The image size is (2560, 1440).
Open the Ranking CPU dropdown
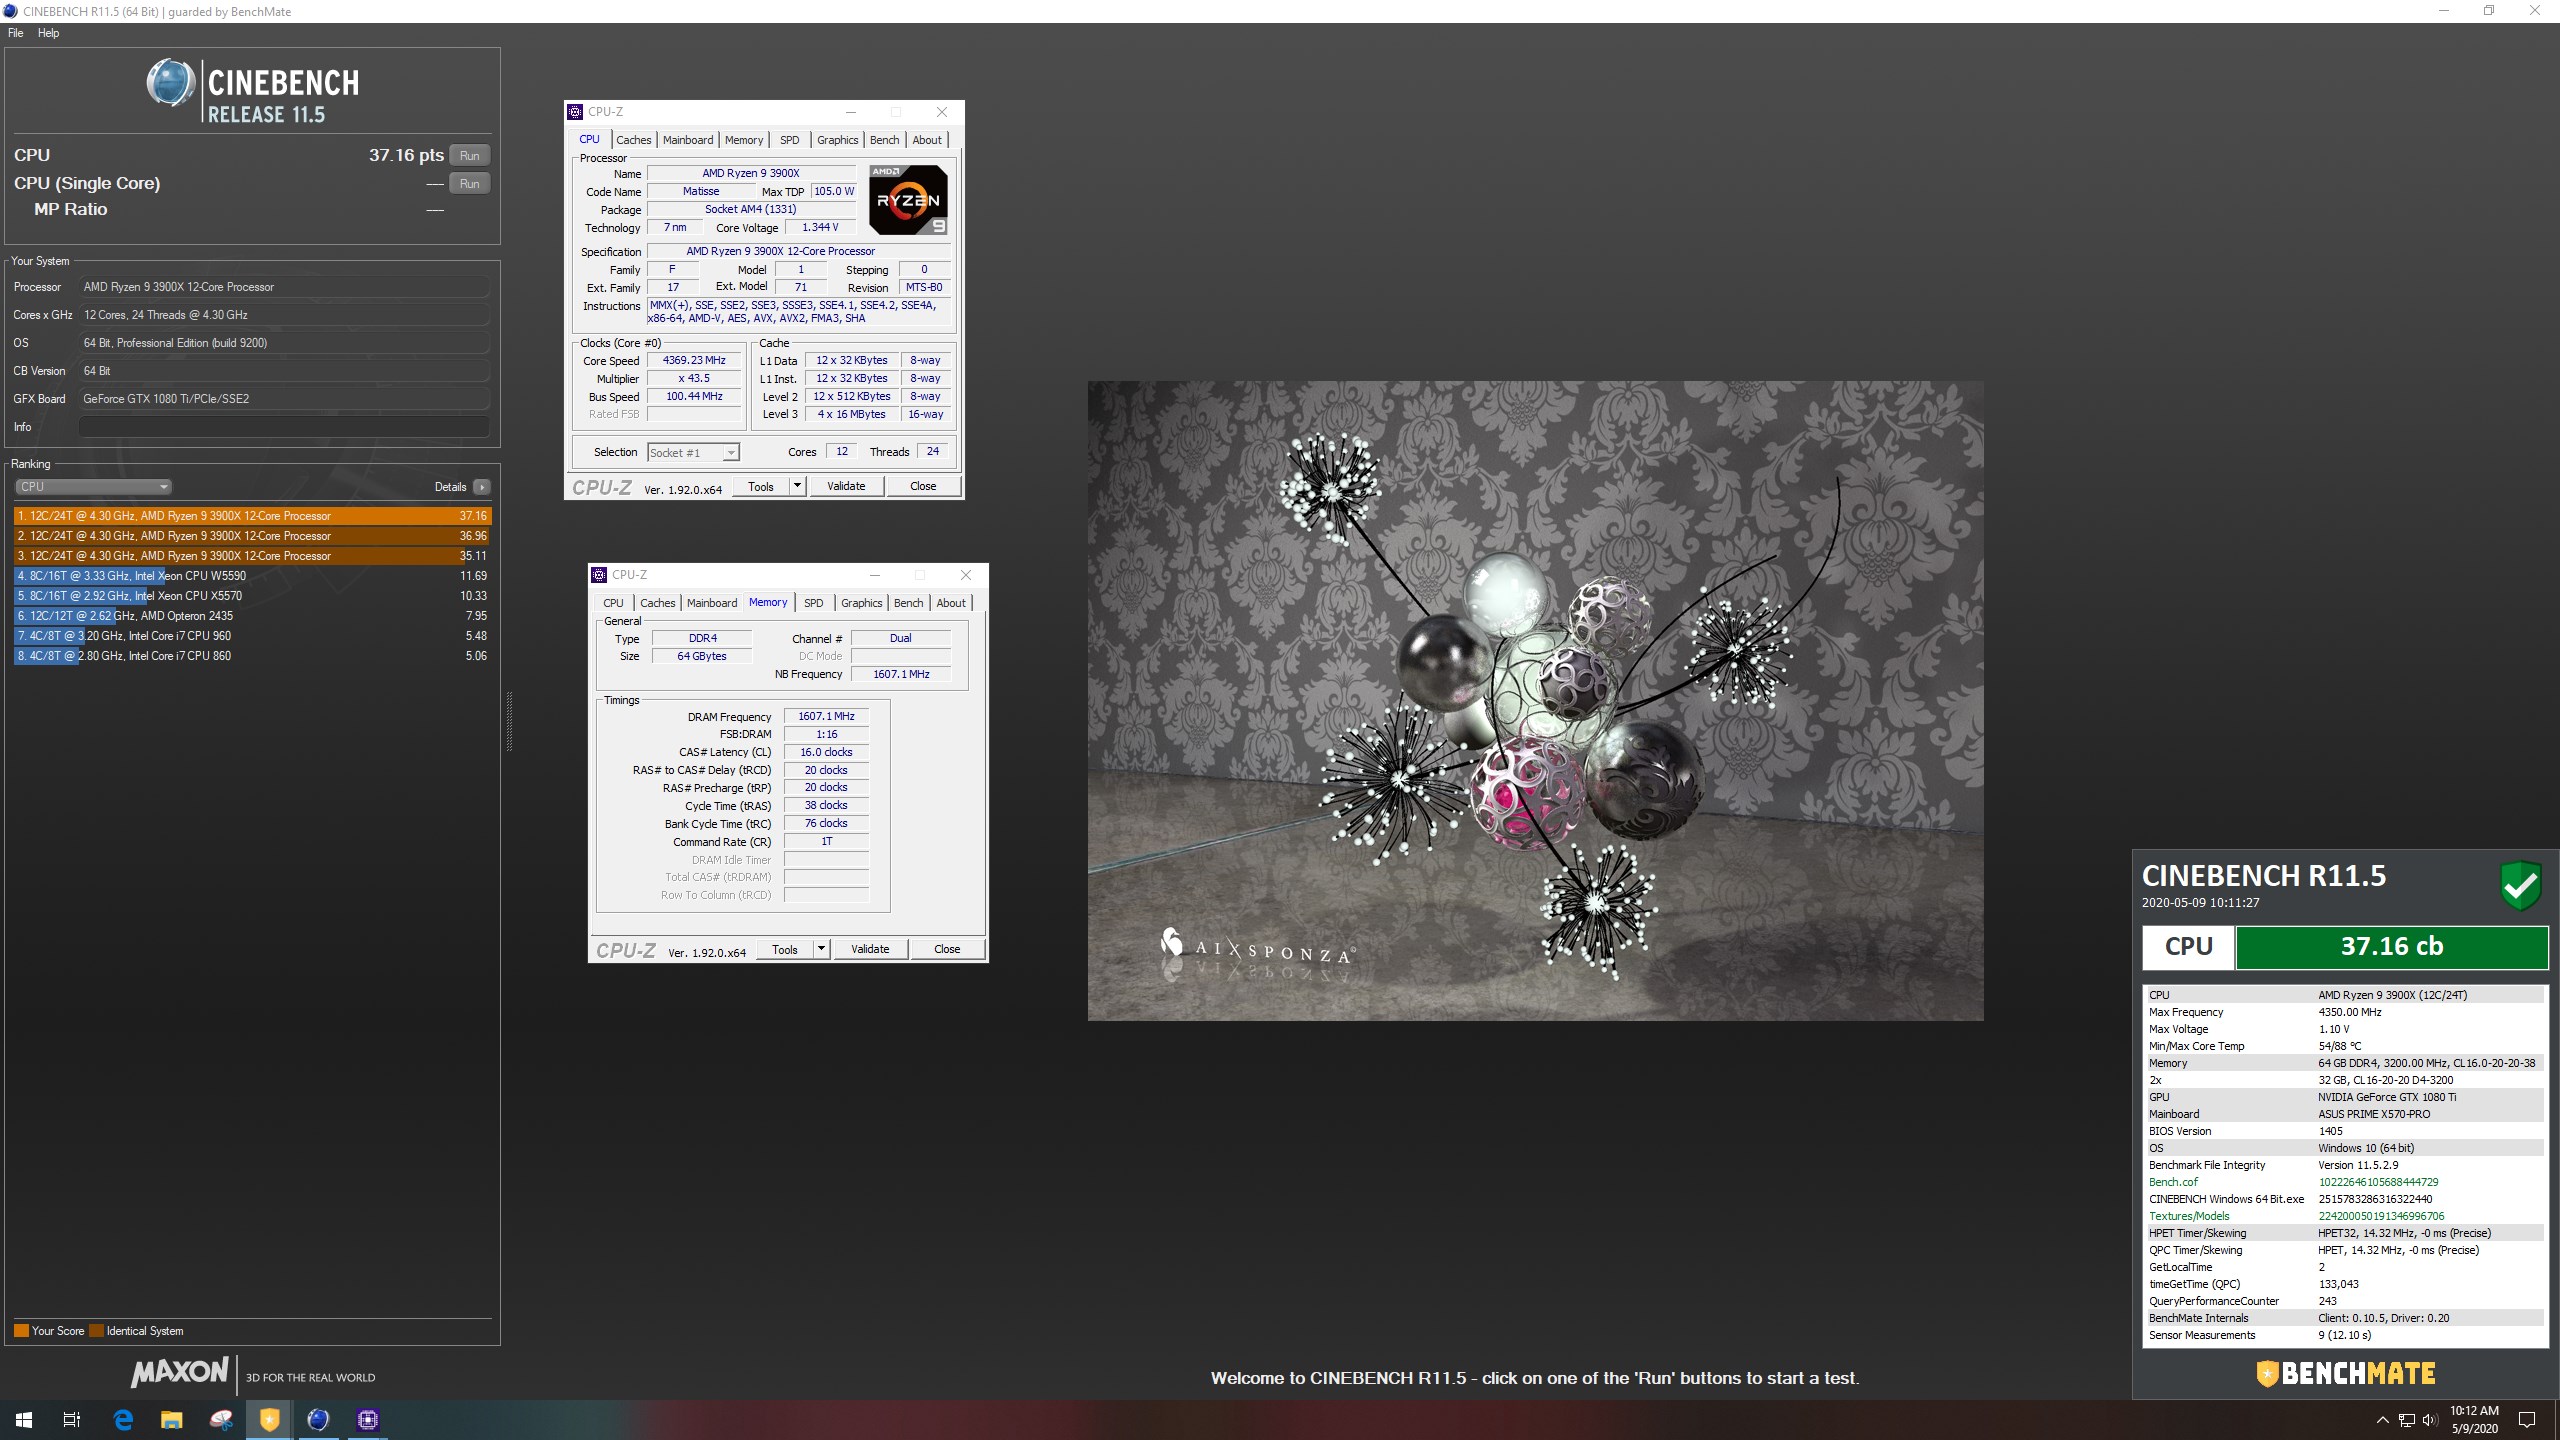click(93, 487)
